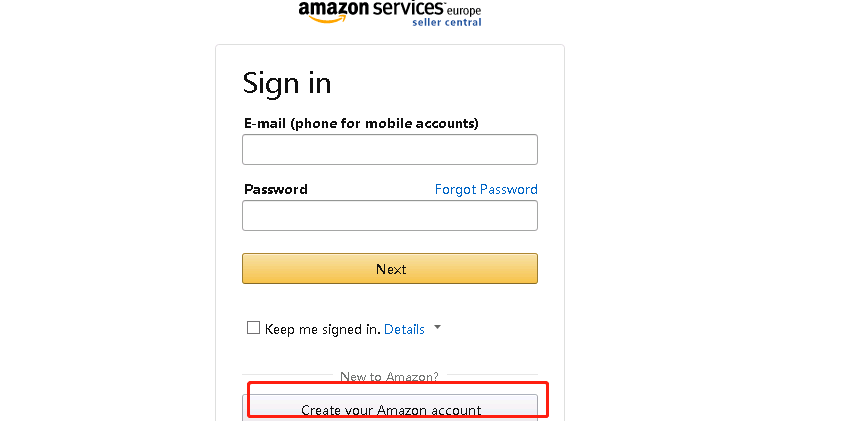This screenshot has height=421, width=861.
Task: Click the Amazon Services Europe logo
Action: click(x=390, y=12)
